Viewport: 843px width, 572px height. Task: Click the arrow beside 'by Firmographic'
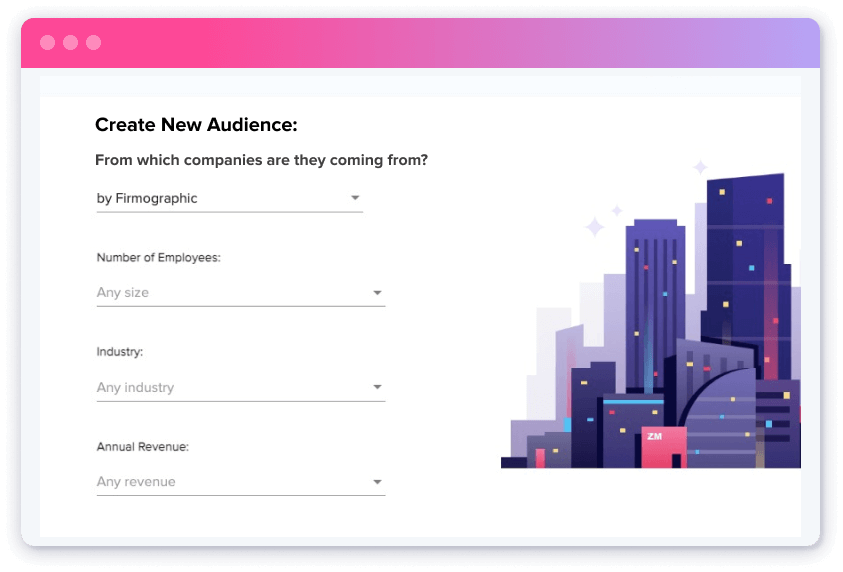(x=355, y=198)
